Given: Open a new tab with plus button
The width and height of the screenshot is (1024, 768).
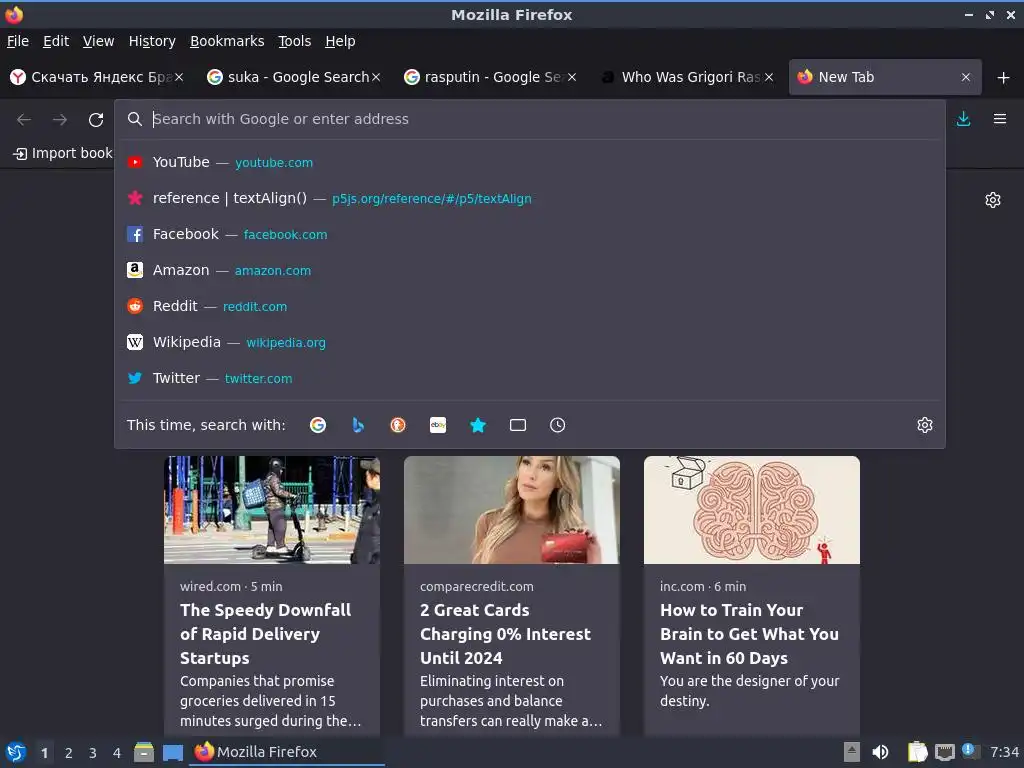Looking at the screenshot, I should 1004,78.
